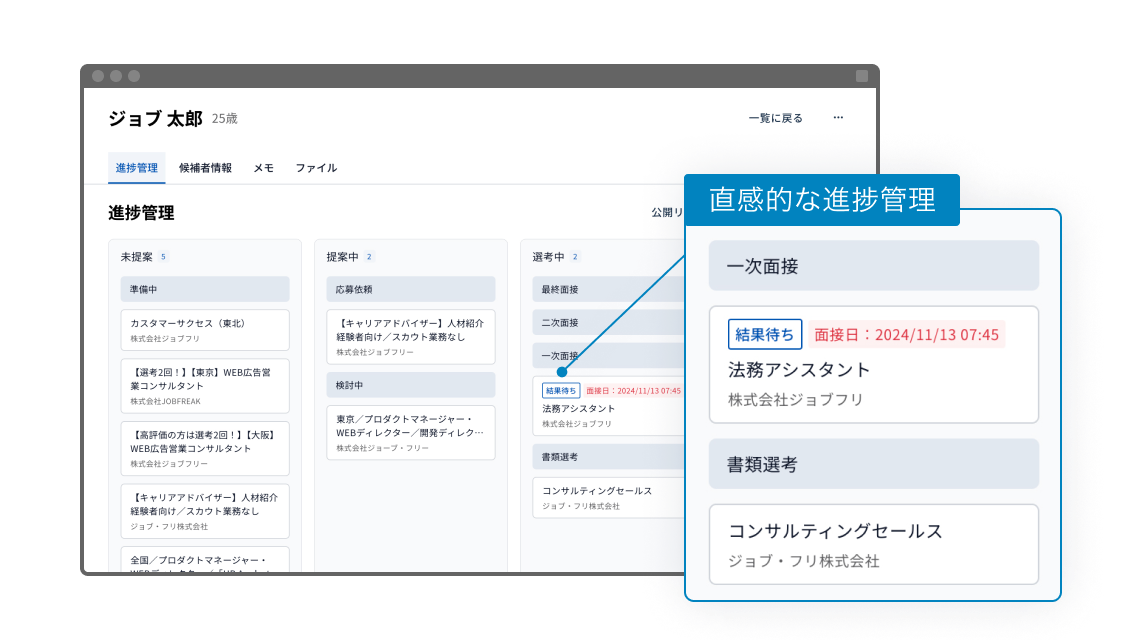The width and height of the screenshot is (1140, 640).
Task: Click large 結果待ち badge in callout panel
Action: (765, 335)
